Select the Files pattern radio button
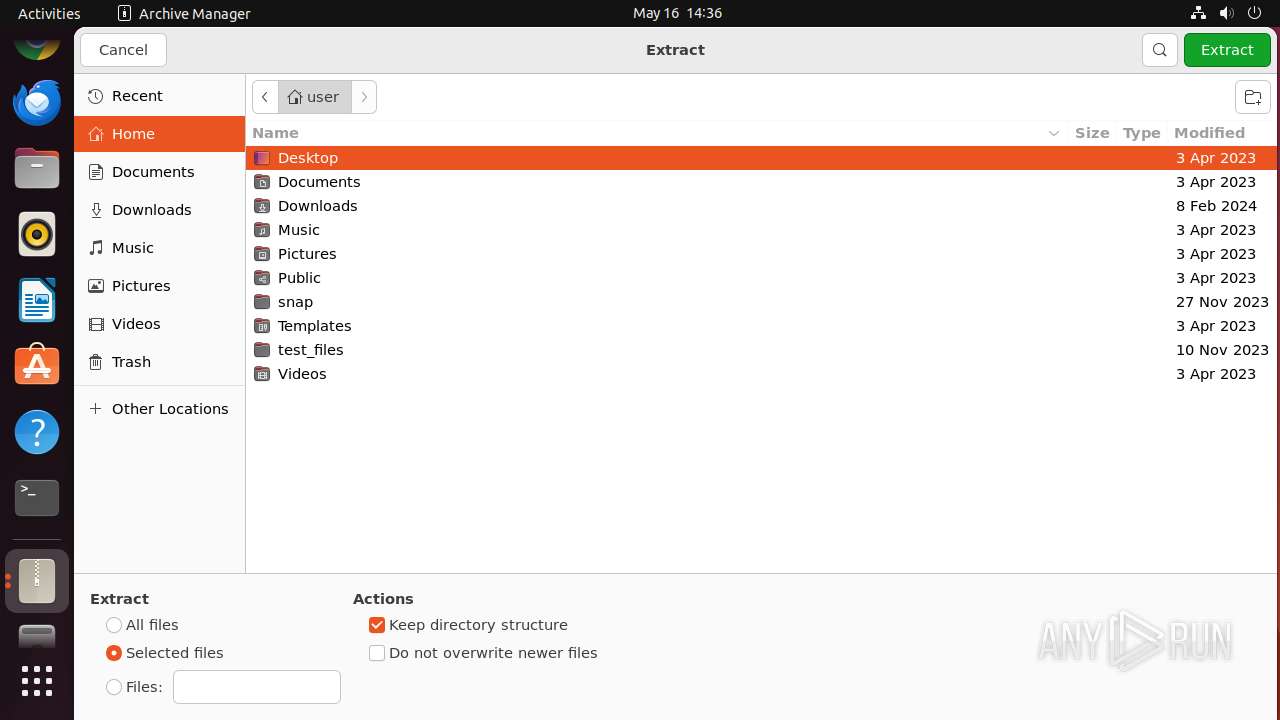Viewport: 1280px width, 720px height. coord(114,687)
